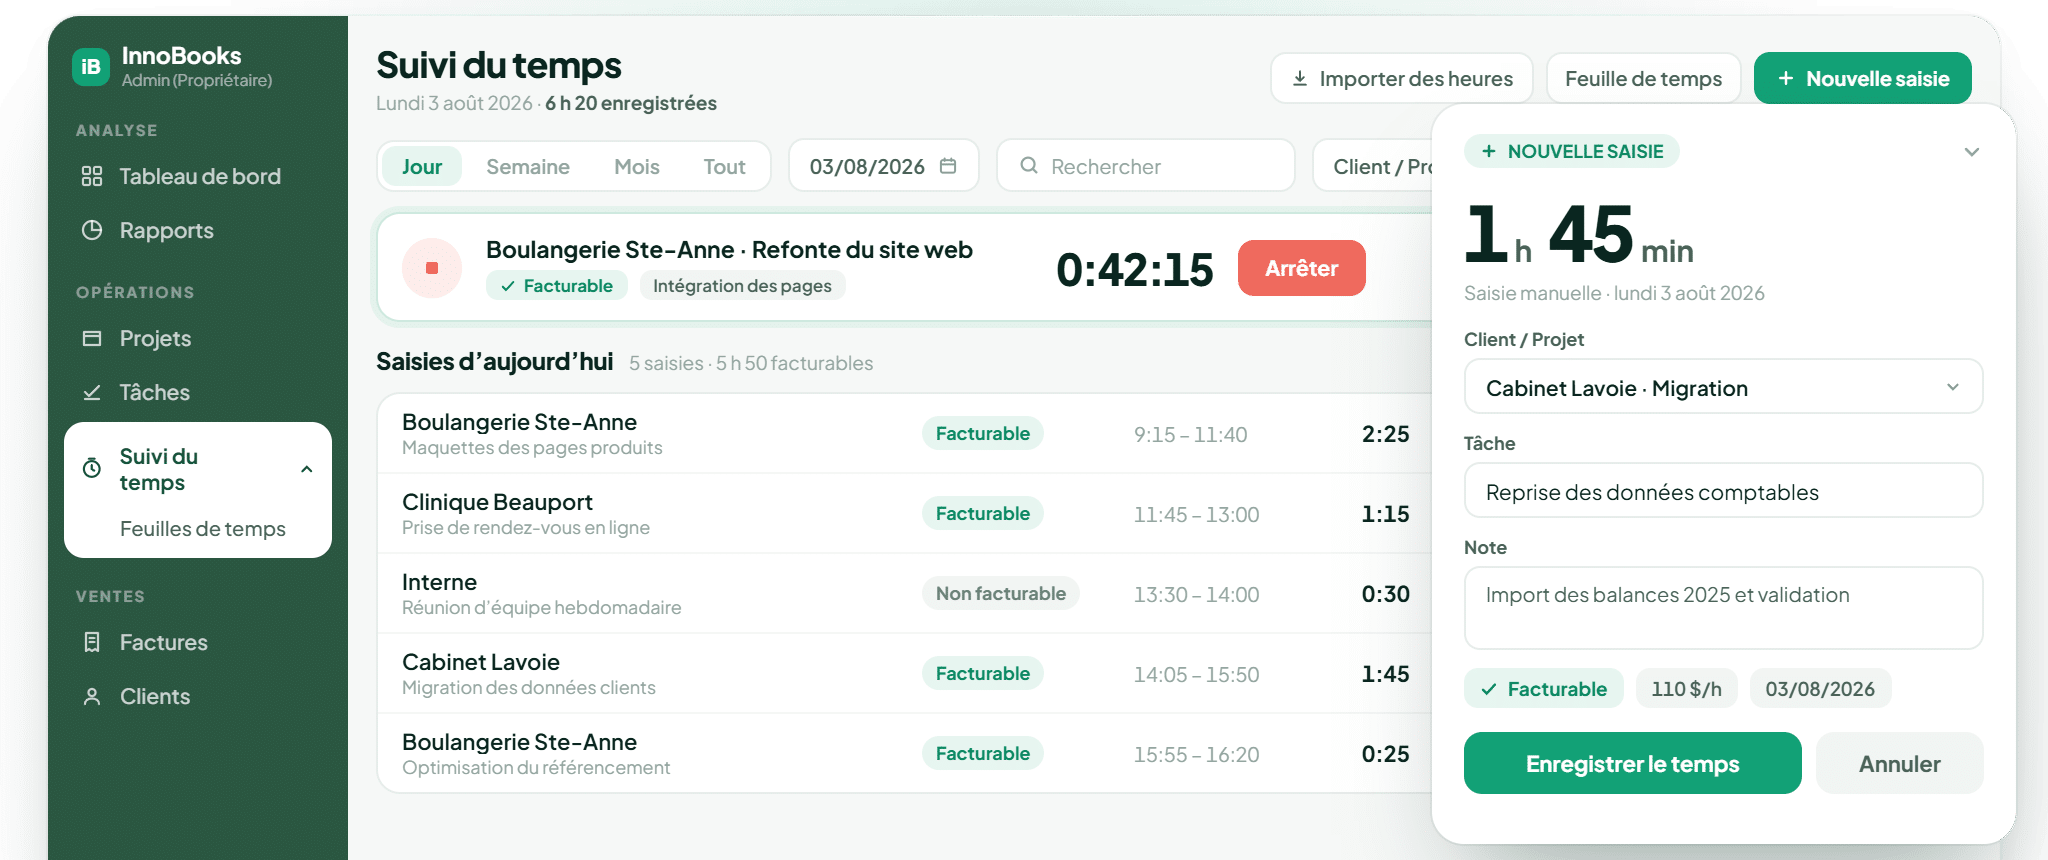Open Factures in sidebar
Image resolution: width=2048 pixels, height=860 pixels.
point(198,642)
